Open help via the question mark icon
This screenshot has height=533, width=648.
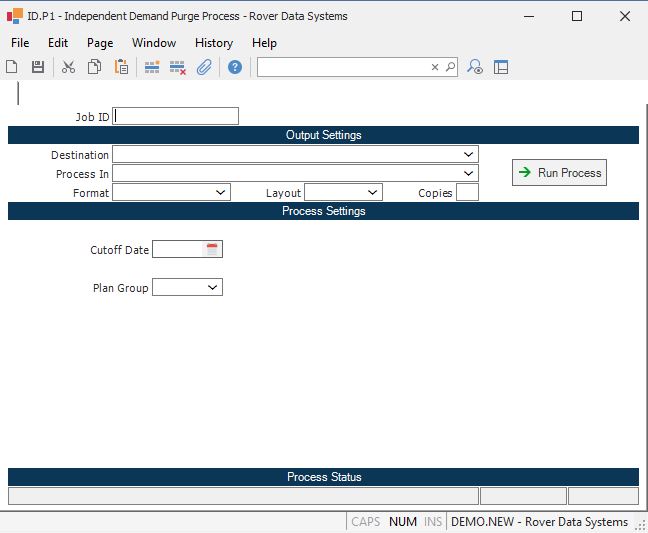(235, 67)
